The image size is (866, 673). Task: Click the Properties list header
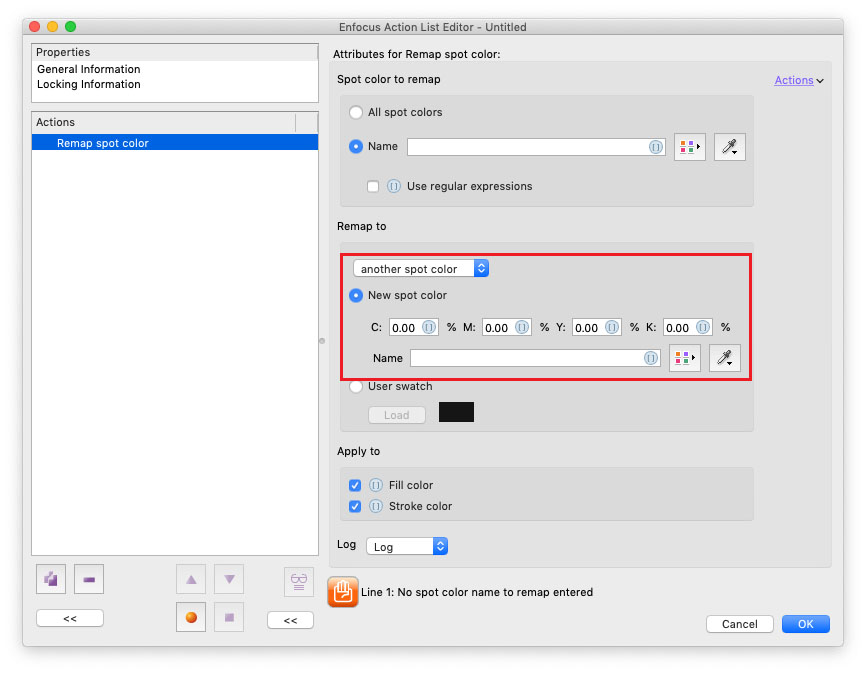(x=175, y=52)
